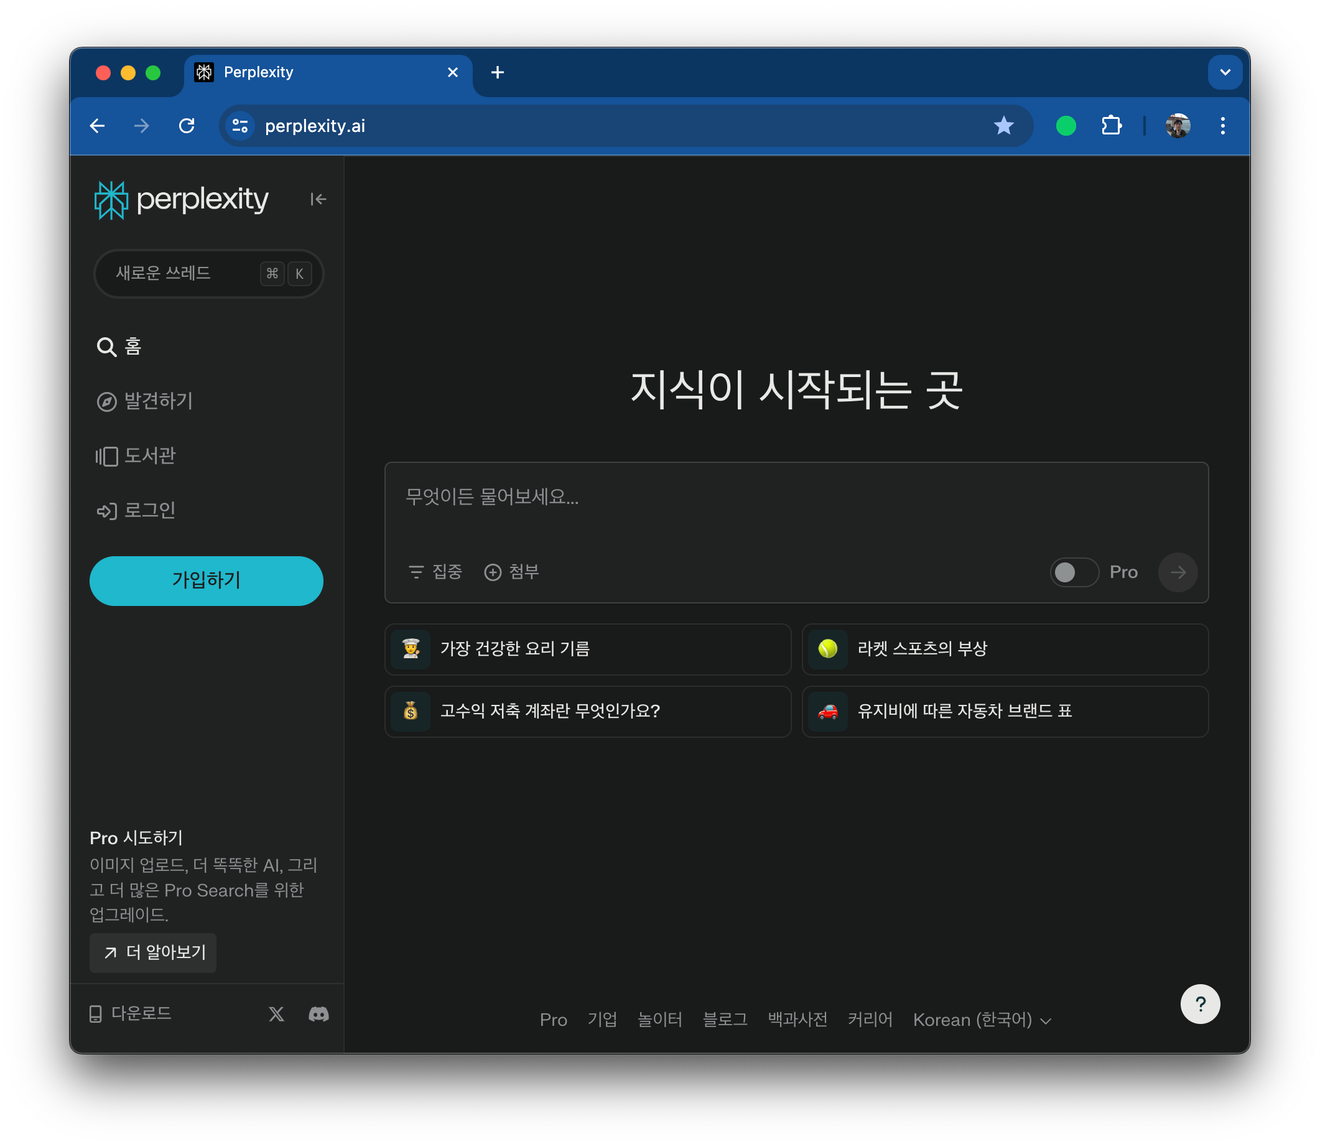Click the tennis ball emoji on racket sports card
The image size is (1320, 1146).
tap(828, 649)
